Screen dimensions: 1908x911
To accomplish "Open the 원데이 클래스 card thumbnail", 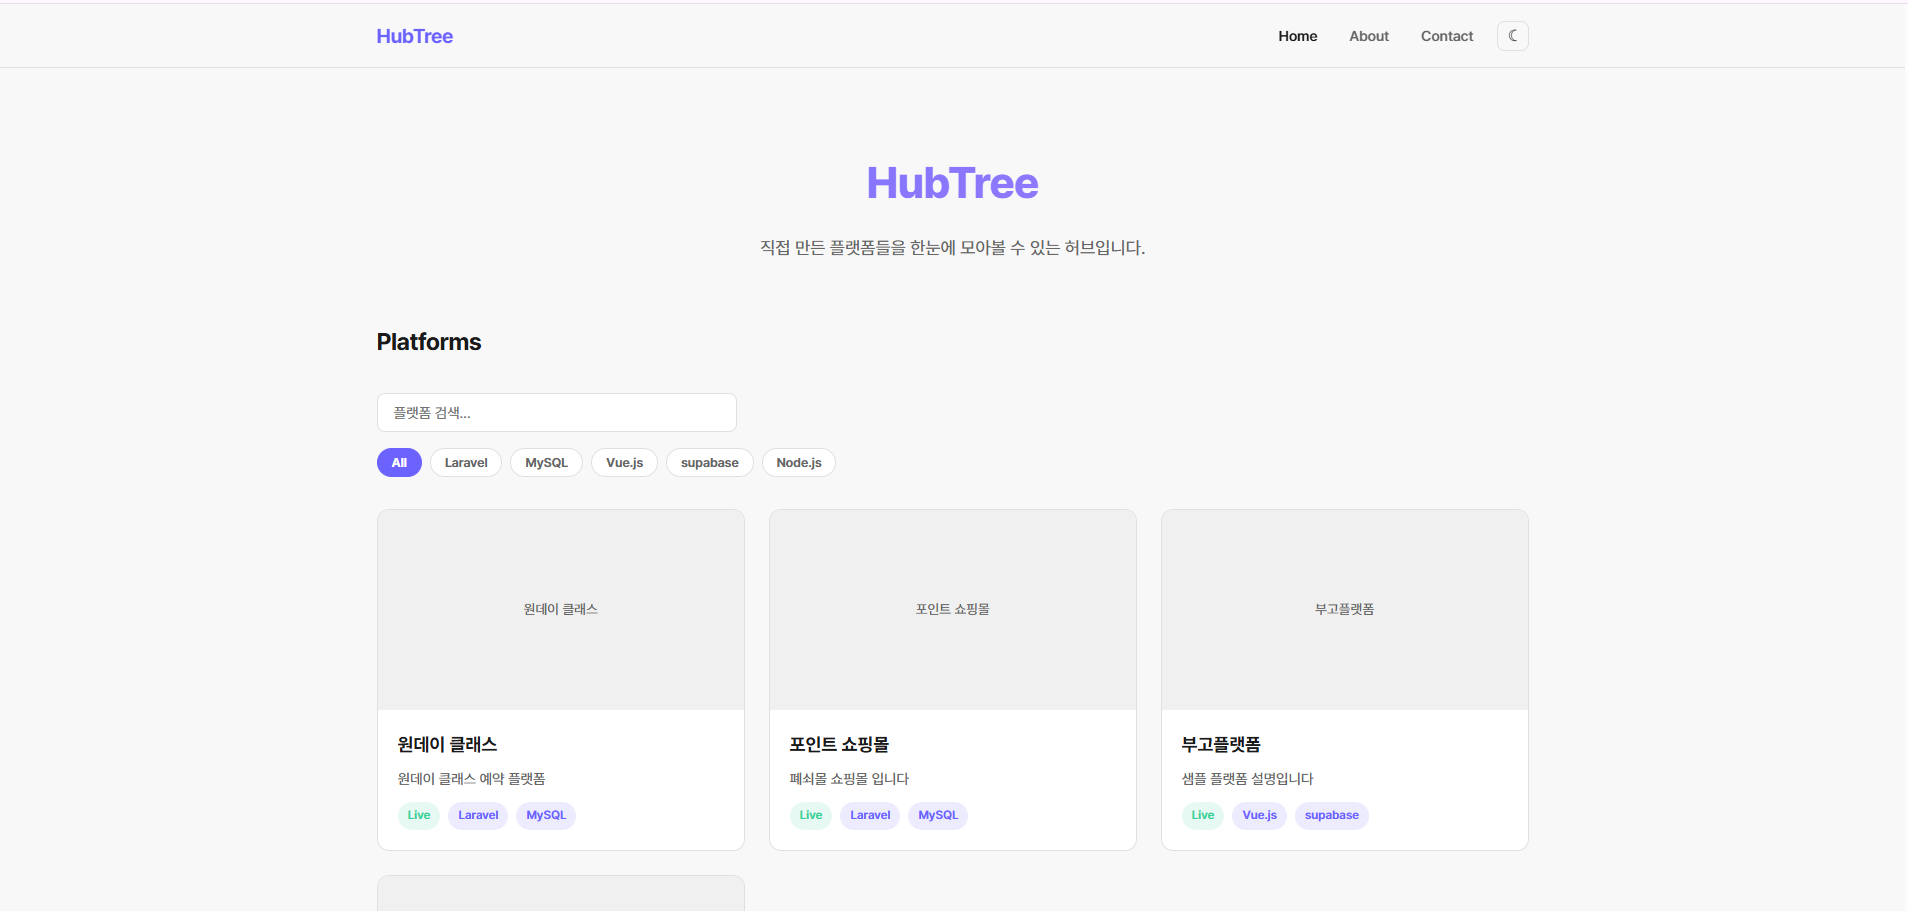I will click(x=560, y=609).
